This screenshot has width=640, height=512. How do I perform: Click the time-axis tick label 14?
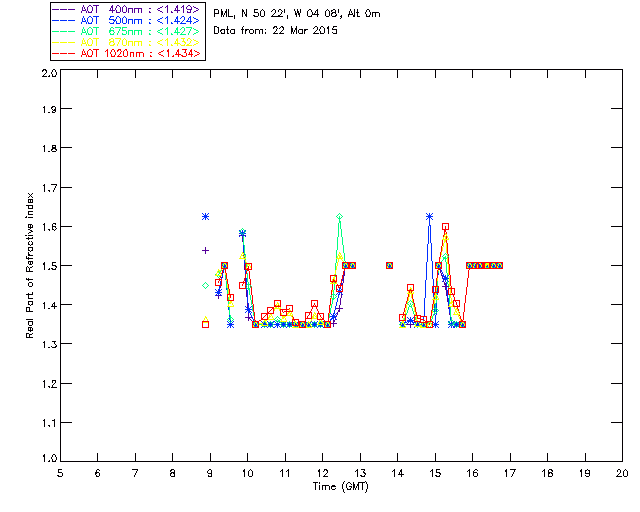[x=398, y=473]
